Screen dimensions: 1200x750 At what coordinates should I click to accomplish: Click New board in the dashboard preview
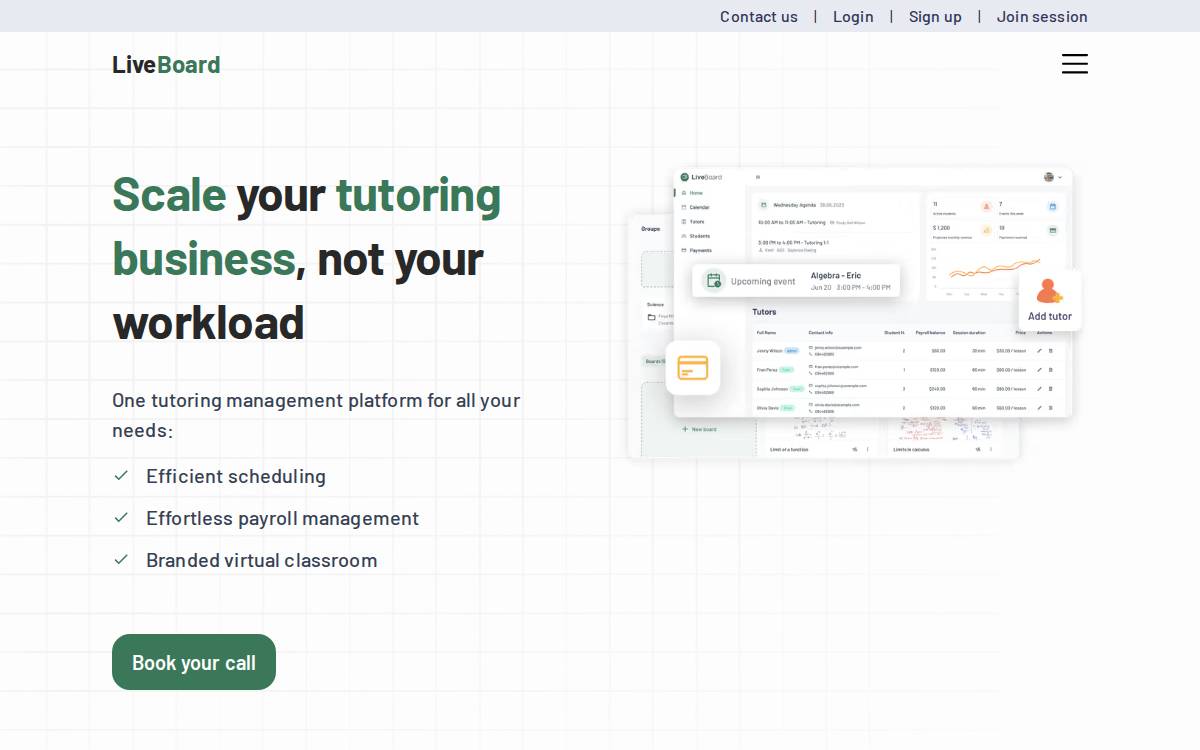click(x=699, y=429)
